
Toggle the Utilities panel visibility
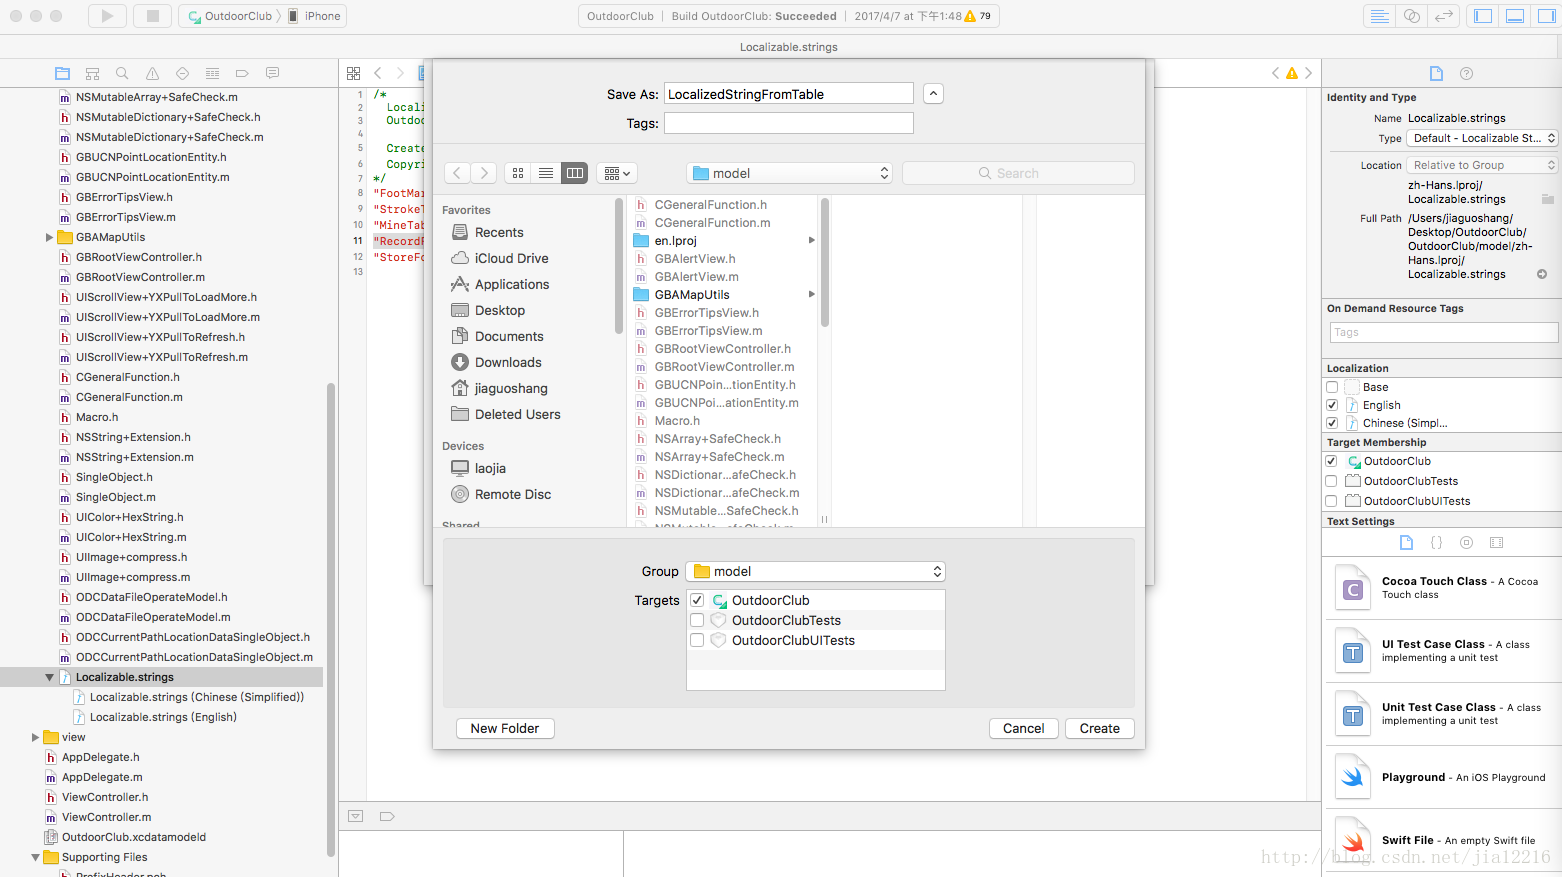(x=1545, y=16)
